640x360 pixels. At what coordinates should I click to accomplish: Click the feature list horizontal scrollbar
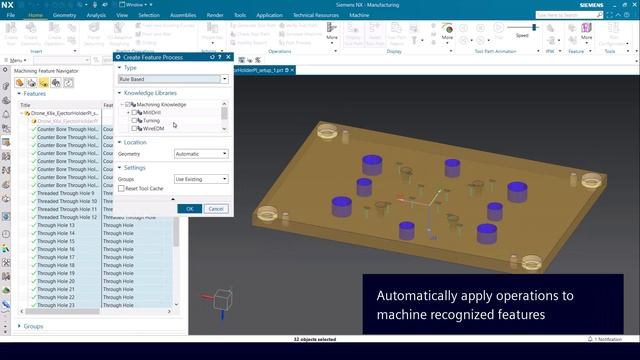[62, 311]
